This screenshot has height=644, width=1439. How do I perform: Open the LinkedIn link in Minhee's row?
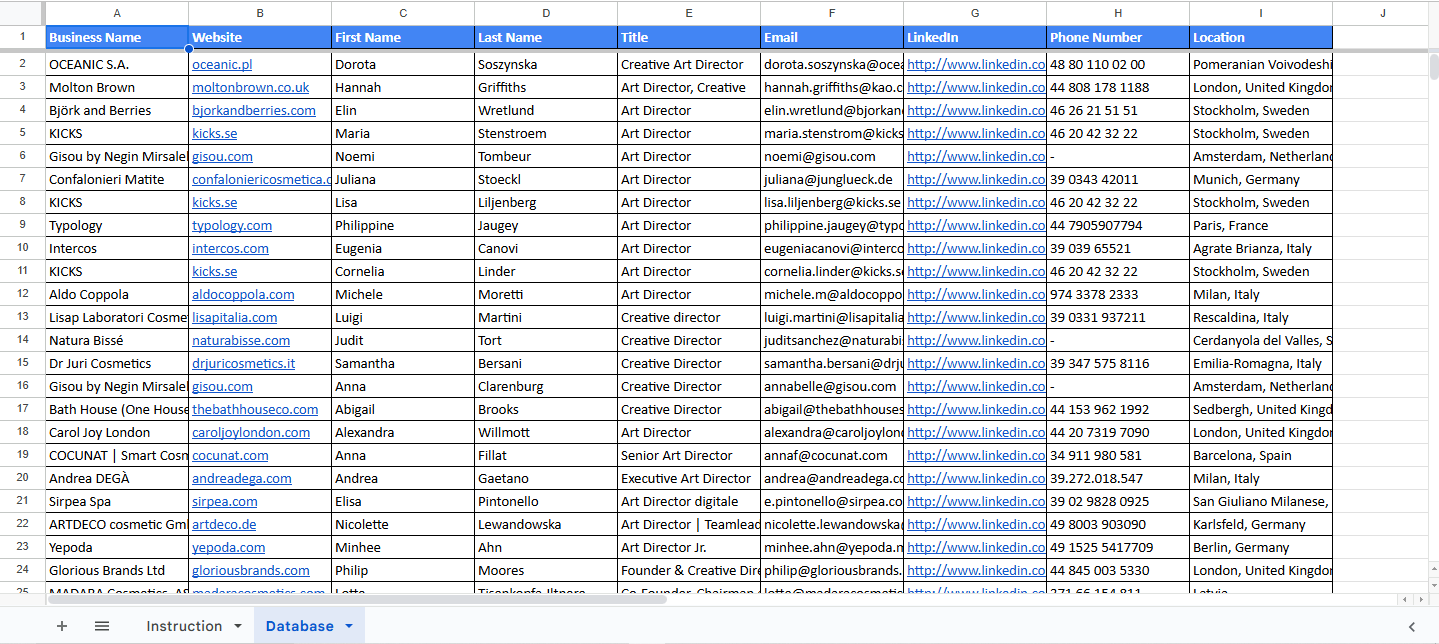976,547
